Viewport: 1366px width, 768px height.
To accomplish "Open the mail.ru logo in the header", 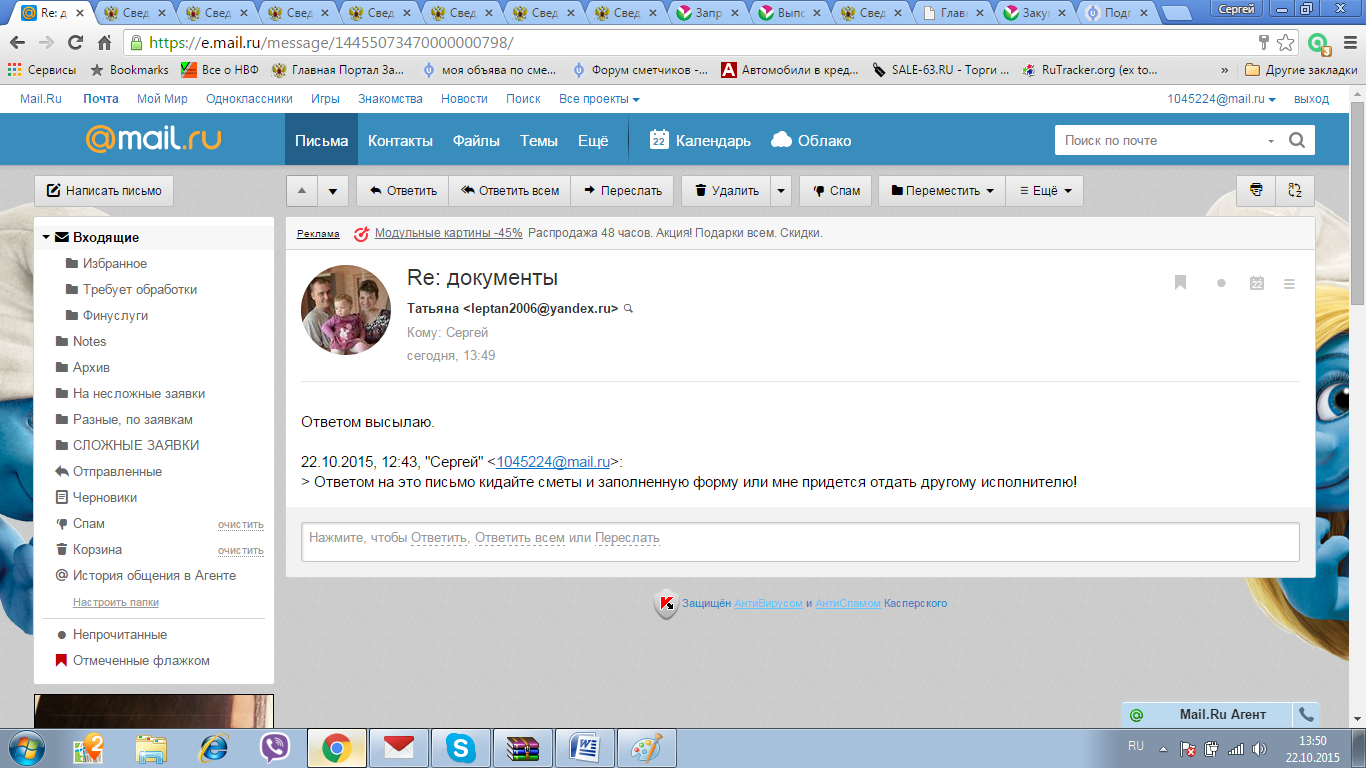I will pyautogui.click(x=153, y=139).
